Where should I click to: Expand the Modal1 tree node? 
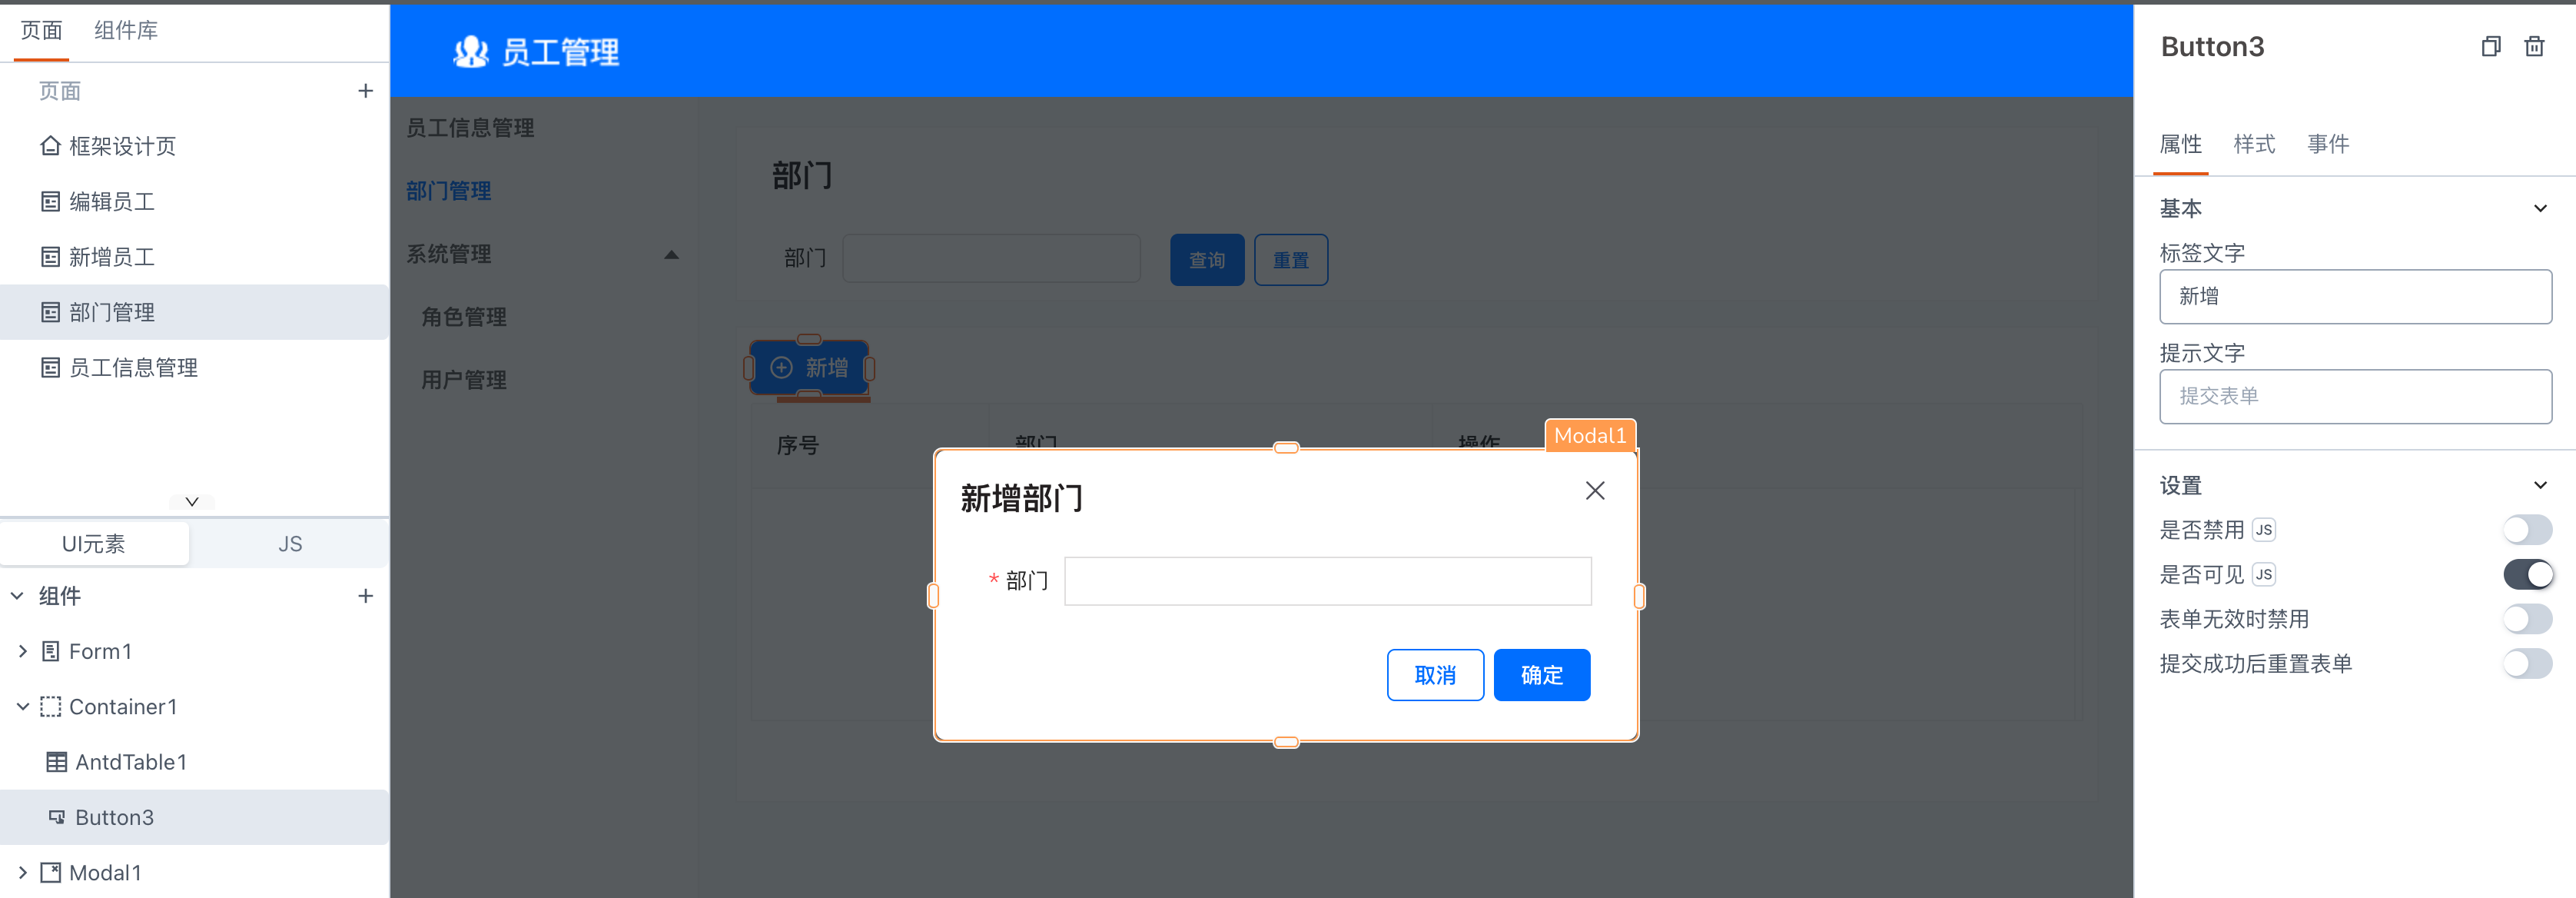pyautogui.click(x=22, y=873)
